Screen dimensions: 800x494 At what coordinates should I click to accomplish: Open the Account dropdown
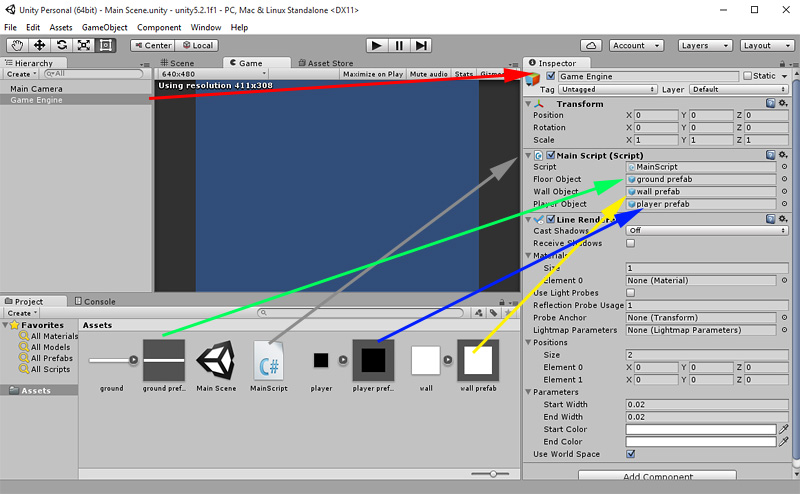click(636, 45)
